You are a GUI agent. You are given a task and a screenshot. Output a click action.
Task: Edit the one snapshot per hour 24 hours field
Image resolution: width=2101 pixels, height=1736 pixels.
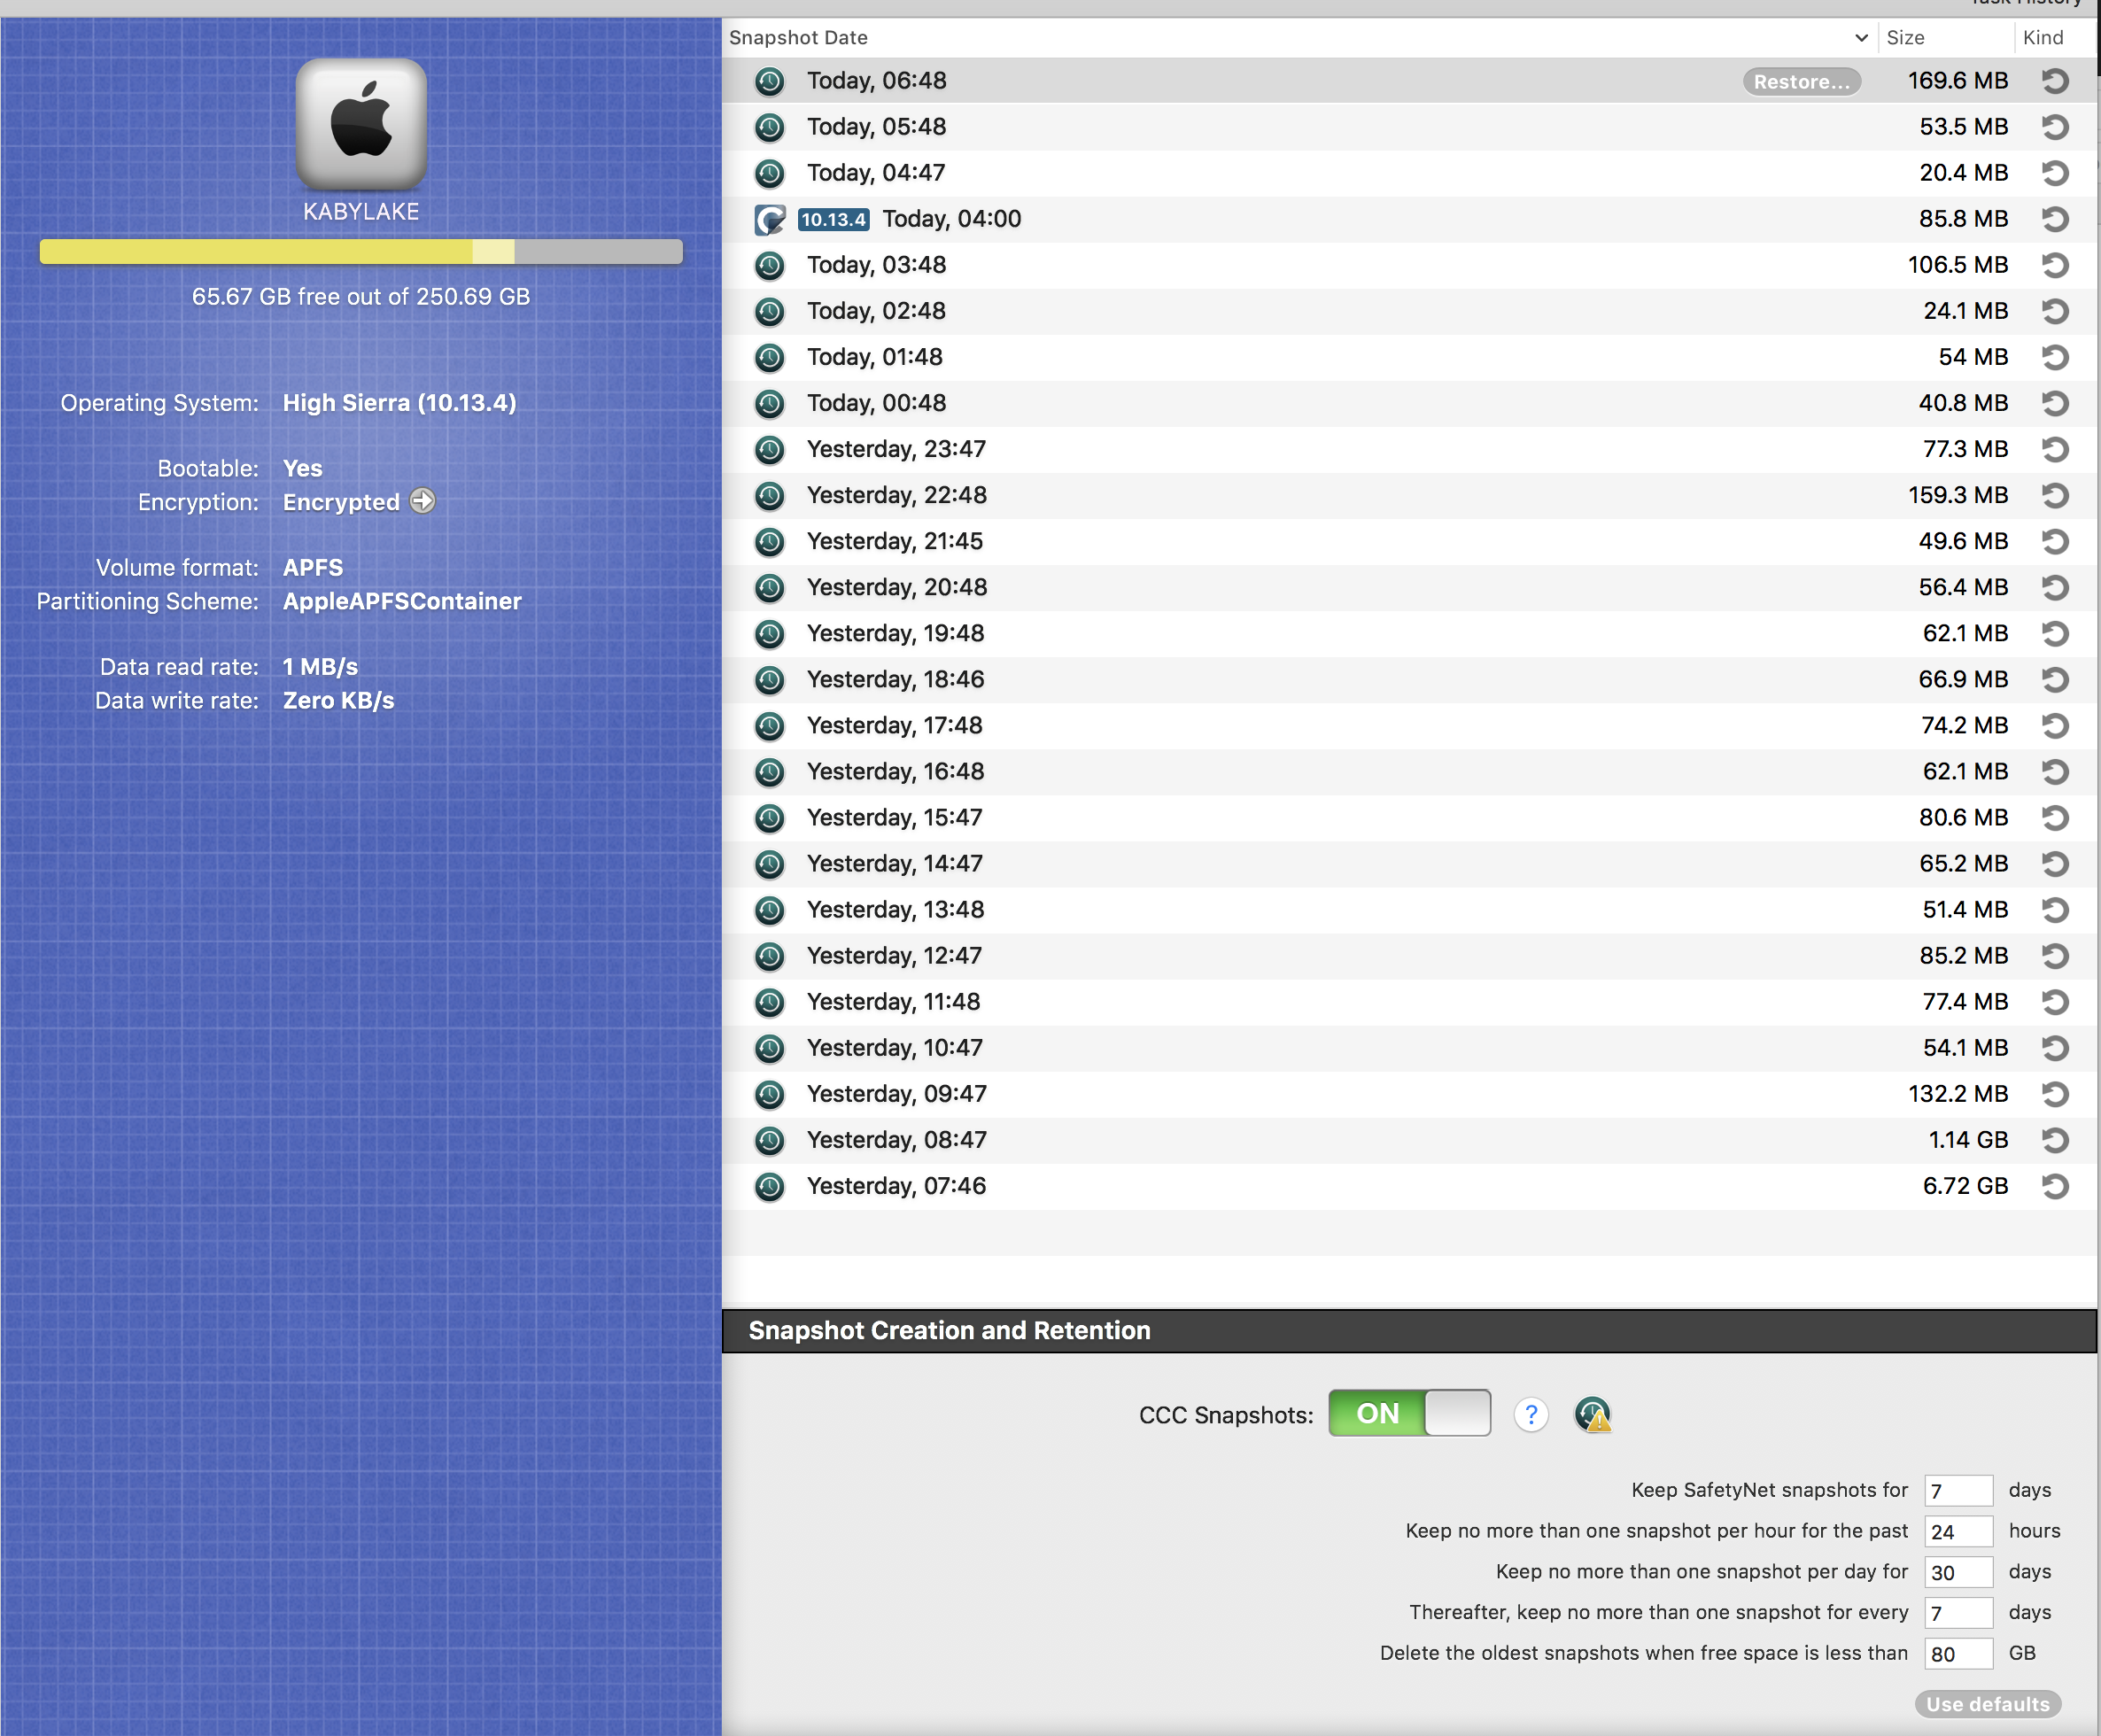[1958, 1531]
